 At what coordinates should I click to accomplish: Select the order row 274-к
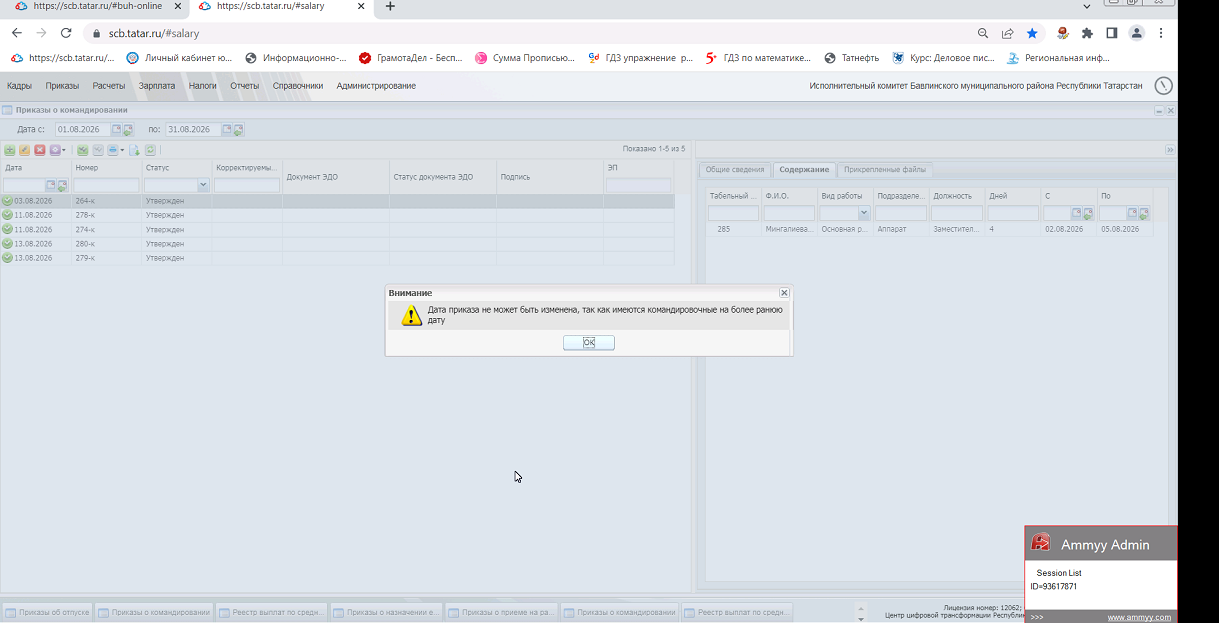coord(337,229)
